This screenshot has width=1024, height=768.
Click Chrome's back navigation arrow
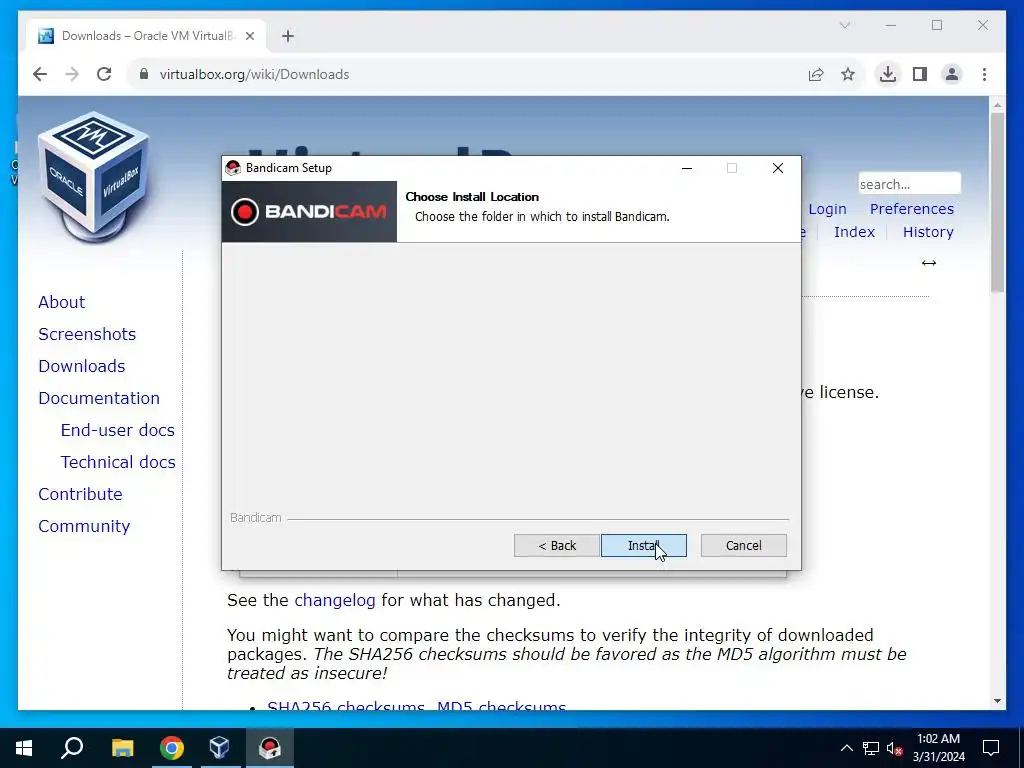(40, 74)
